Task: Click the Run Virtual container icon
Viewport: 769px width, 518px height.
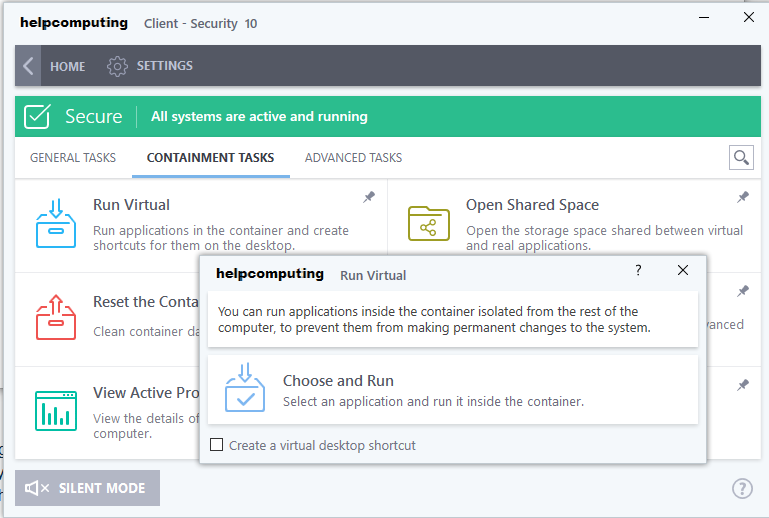Action: point(56,223)
